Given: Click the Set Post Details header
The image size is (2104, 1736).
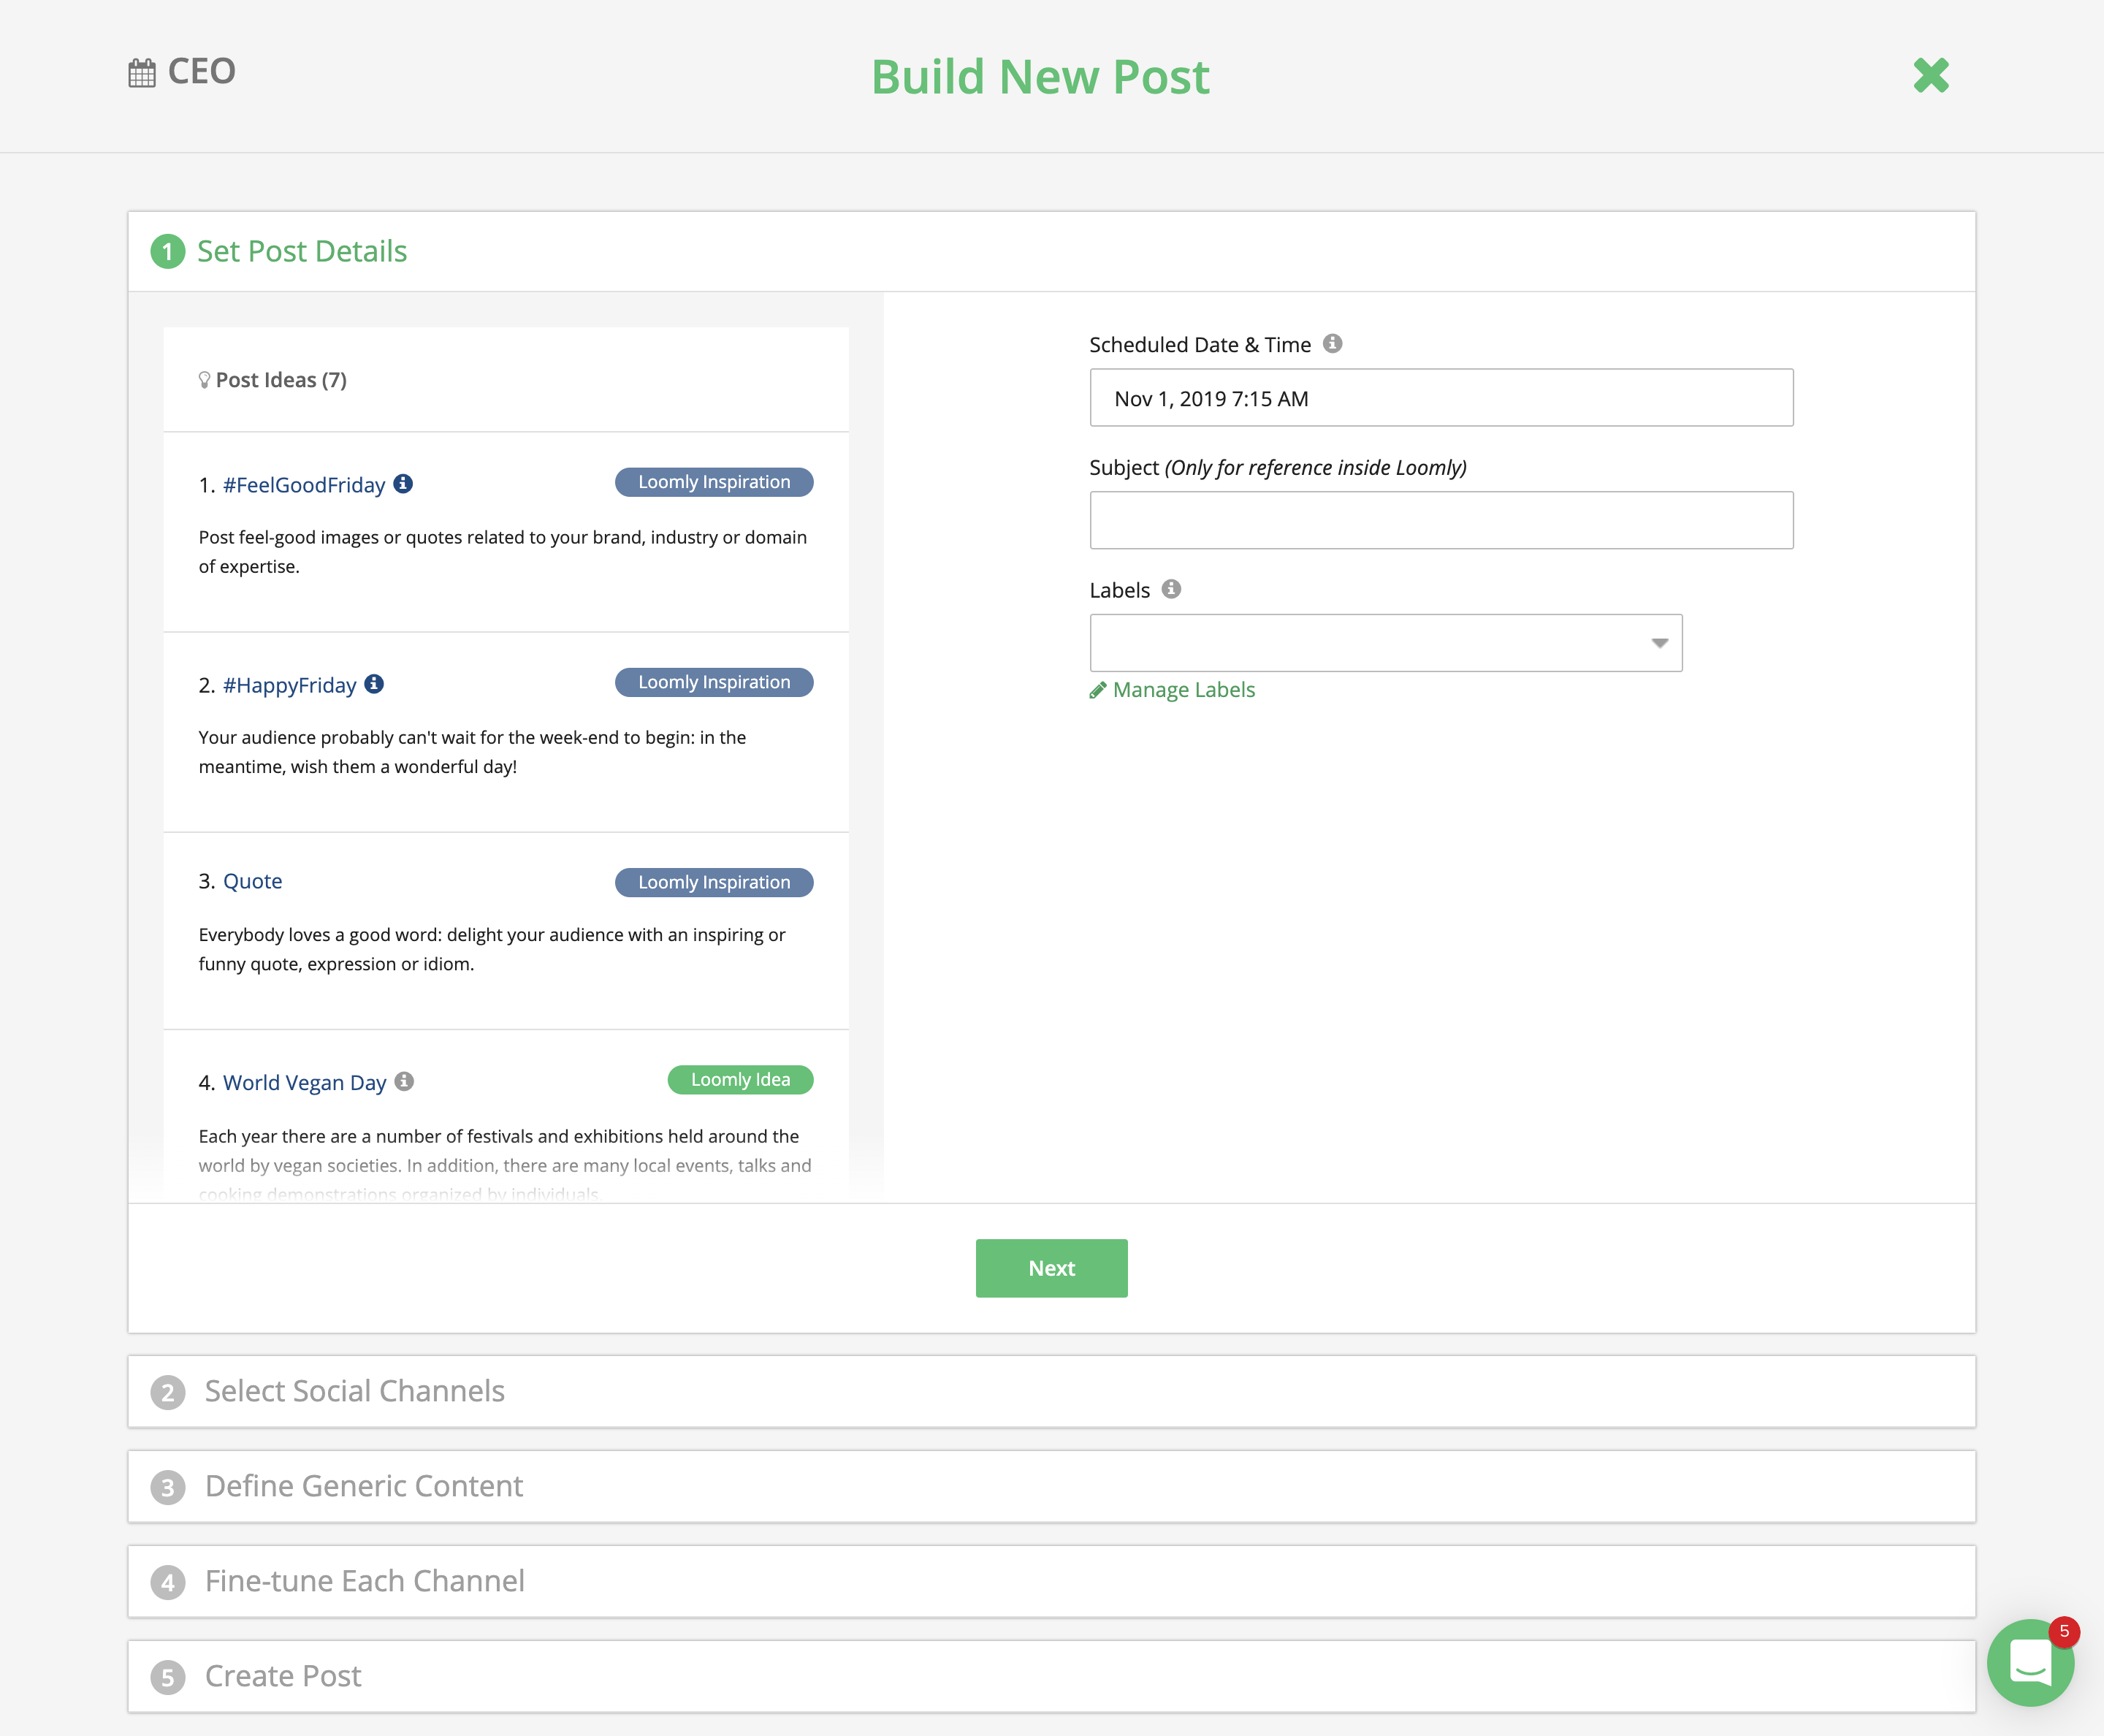Looking at the screenshot, I should (301, 251).
